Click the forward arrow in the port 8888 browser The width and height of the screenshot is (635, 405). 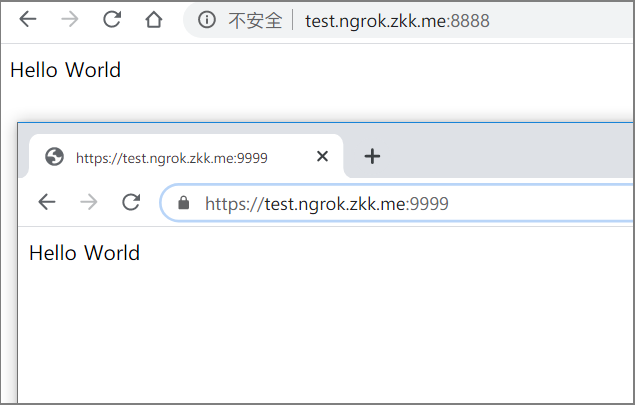click(x=70, y=20)
